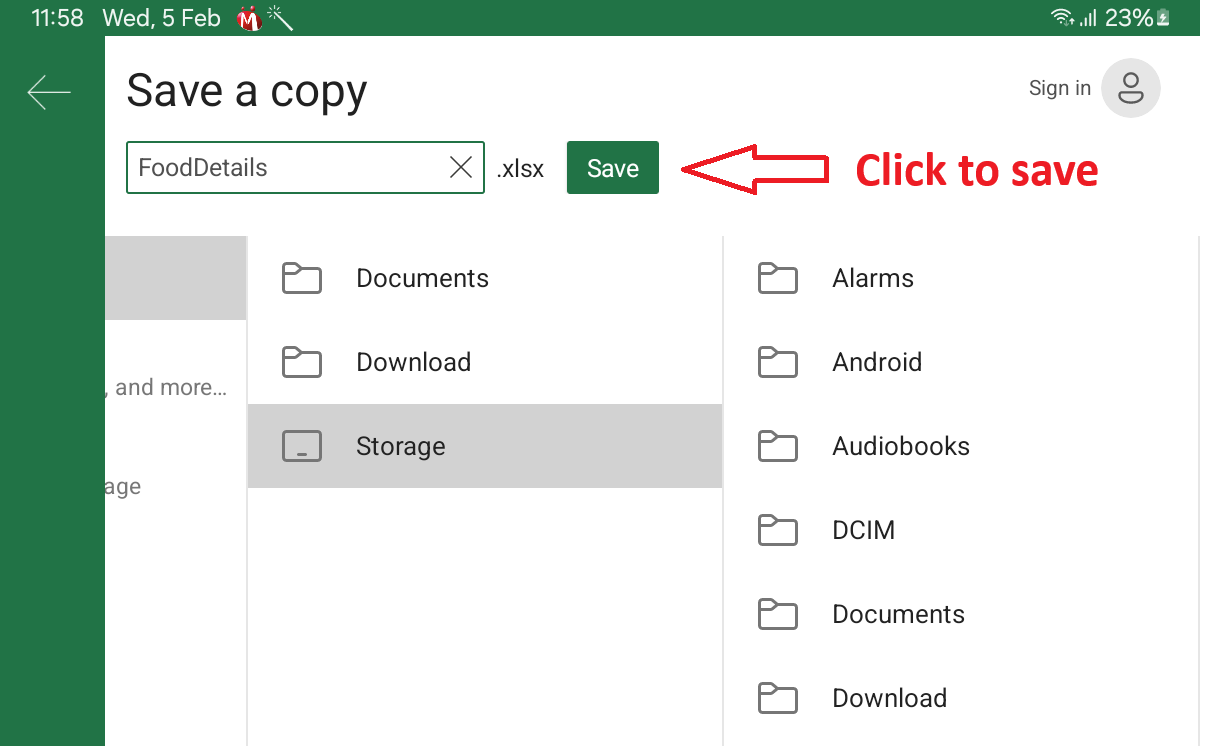Click middle column Download folder icon

[x=302, y=362]
